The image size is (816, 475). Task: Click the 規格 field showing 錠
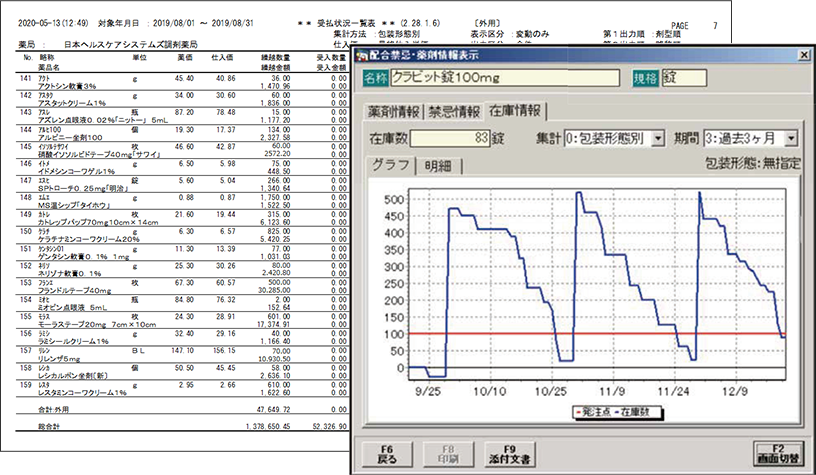[684, 78]
